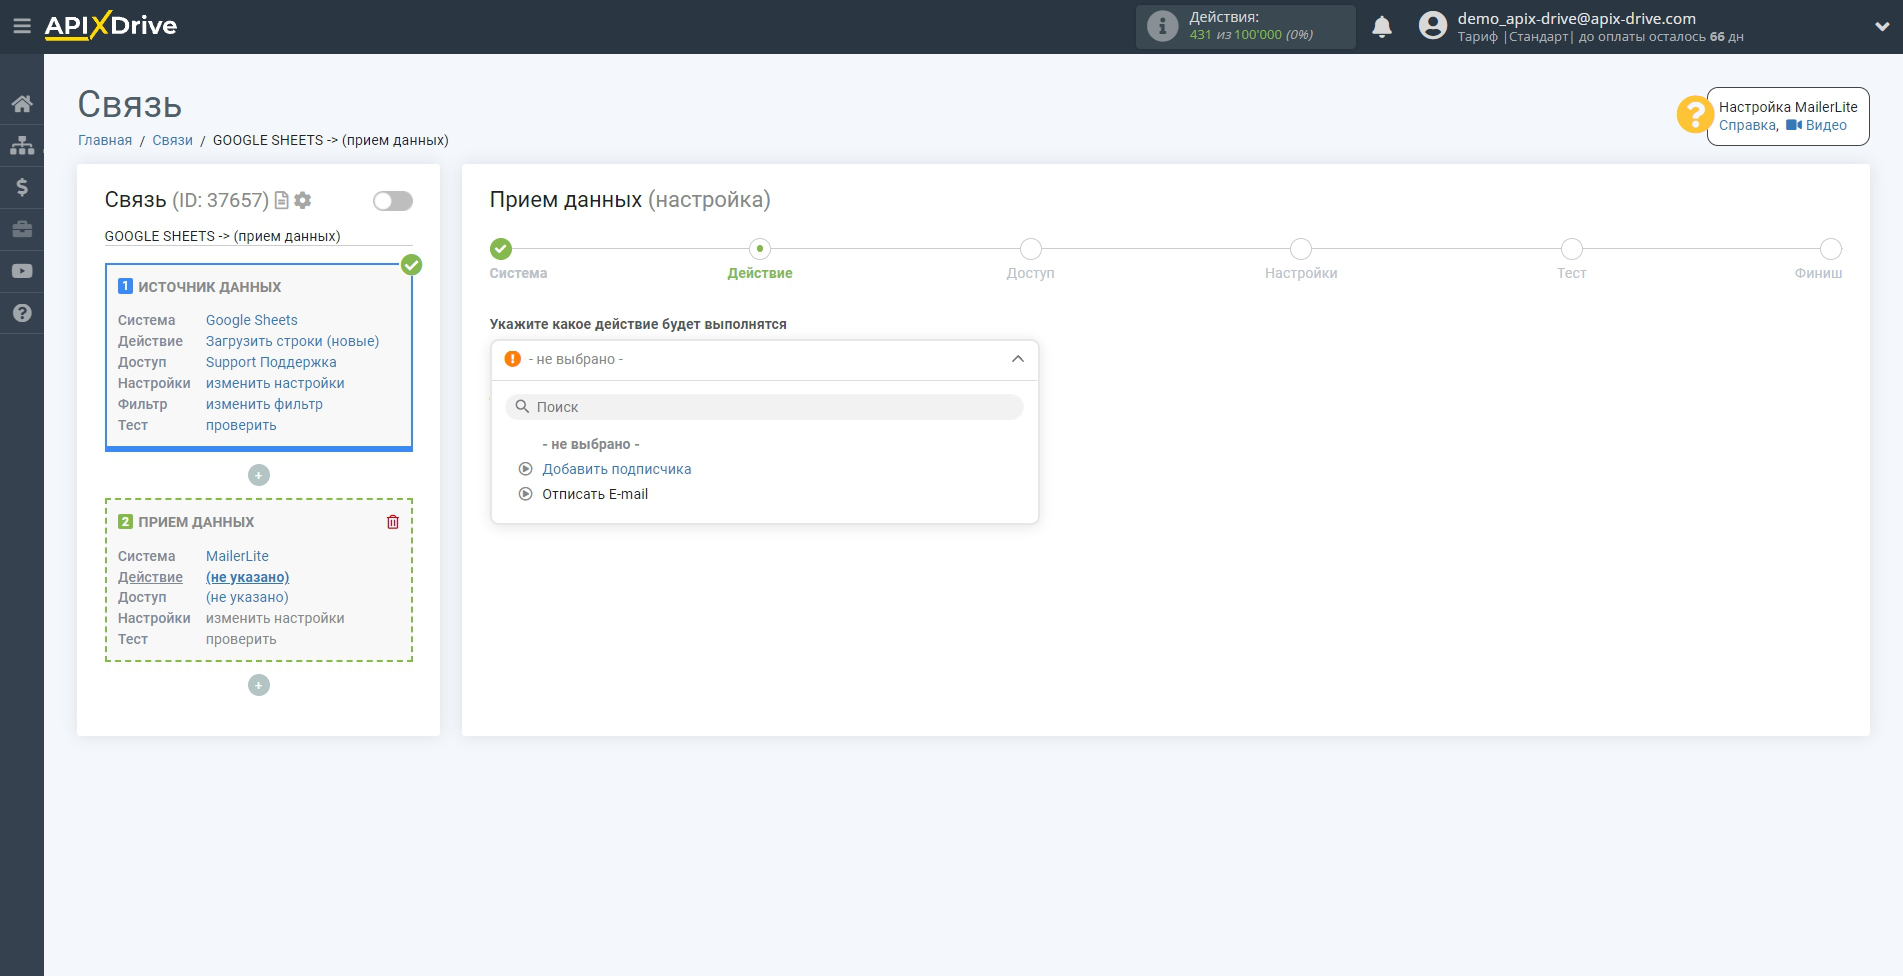Click the magnifier icon in search
This screenshot has height=976, width=1903.
pos(522,407)
